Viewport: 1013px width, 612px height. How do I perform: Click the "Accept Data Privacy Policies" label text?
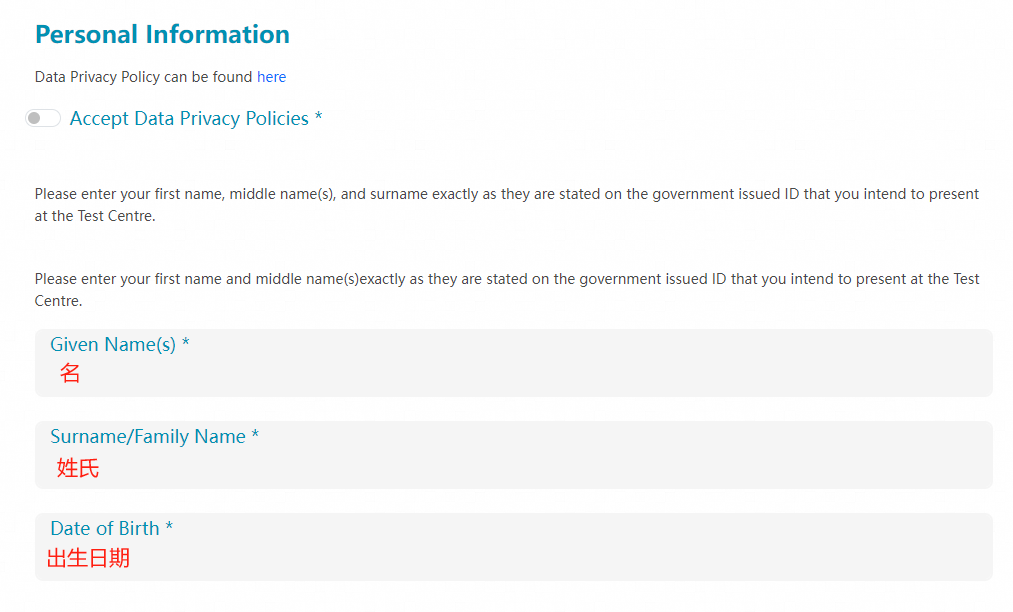189,119
